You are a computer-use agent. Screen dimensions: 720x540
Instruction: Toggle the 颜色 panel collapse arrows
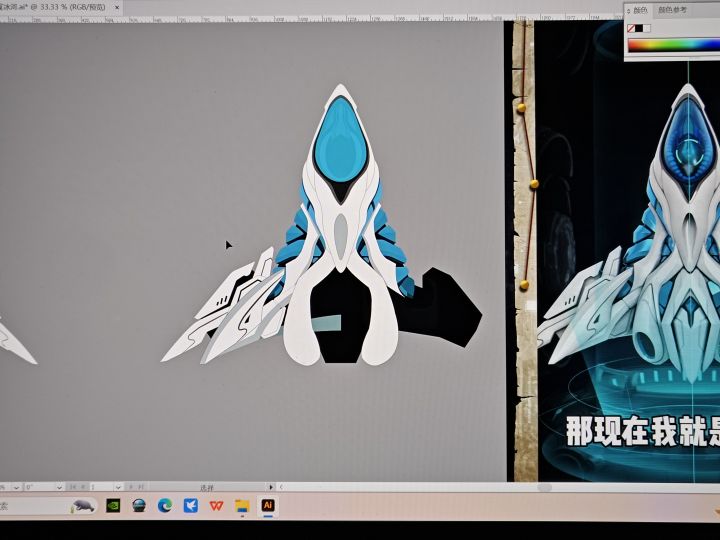[629, 11]
